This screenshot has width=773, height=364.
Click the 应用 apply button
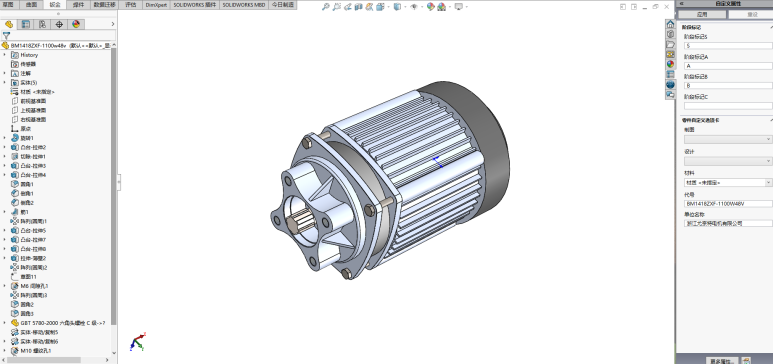(703, 15)
